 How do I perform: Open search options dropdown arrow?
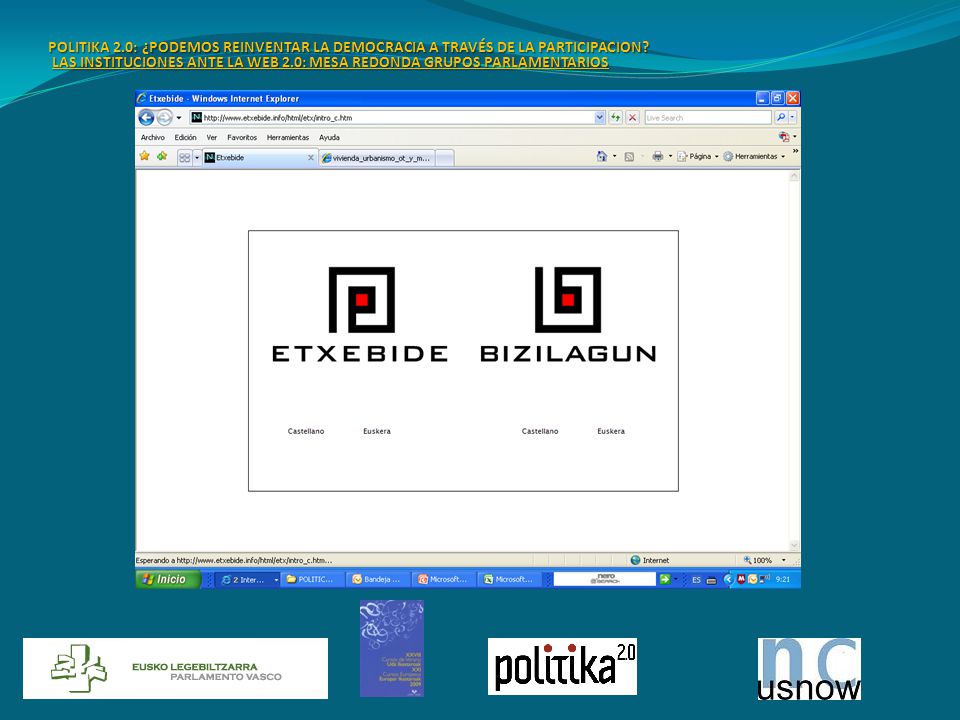792,118
